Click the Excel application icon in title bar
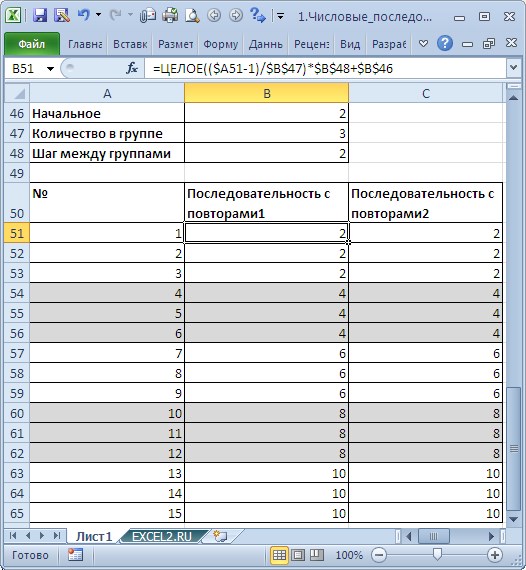Image resolution: width=526 pixels, height=570 pixels. pos(13,15)
